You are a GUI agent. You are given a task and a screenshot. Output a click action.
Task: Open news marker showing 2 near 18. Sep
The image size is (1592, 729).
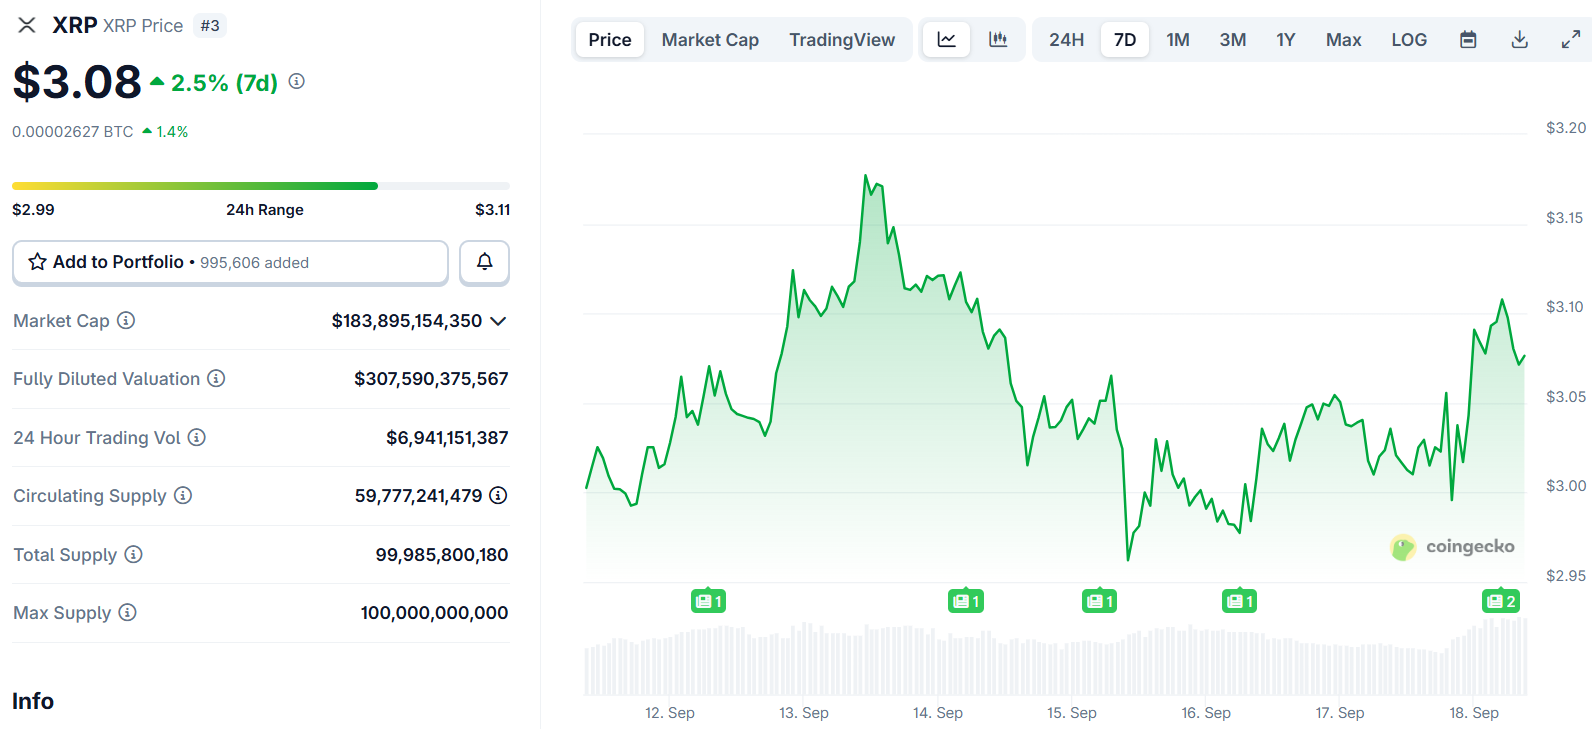click(x=1501, y=601)
